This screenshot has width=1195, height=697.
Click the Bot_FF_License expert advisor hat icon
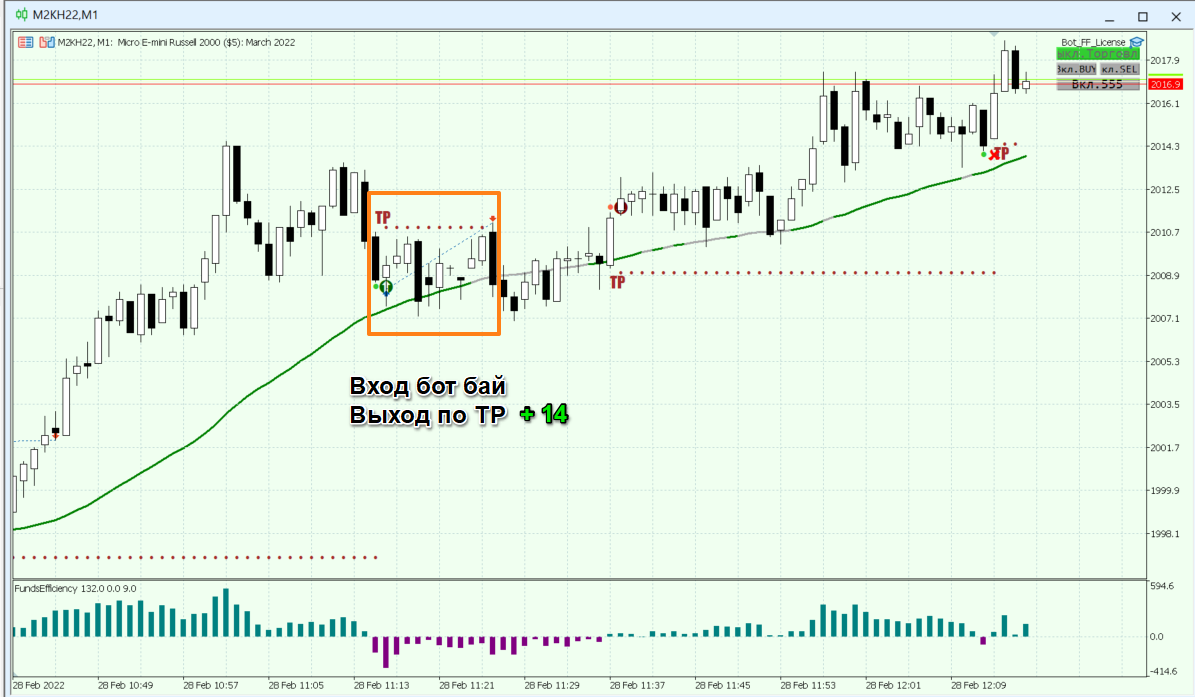click(x=1136, y=43)
